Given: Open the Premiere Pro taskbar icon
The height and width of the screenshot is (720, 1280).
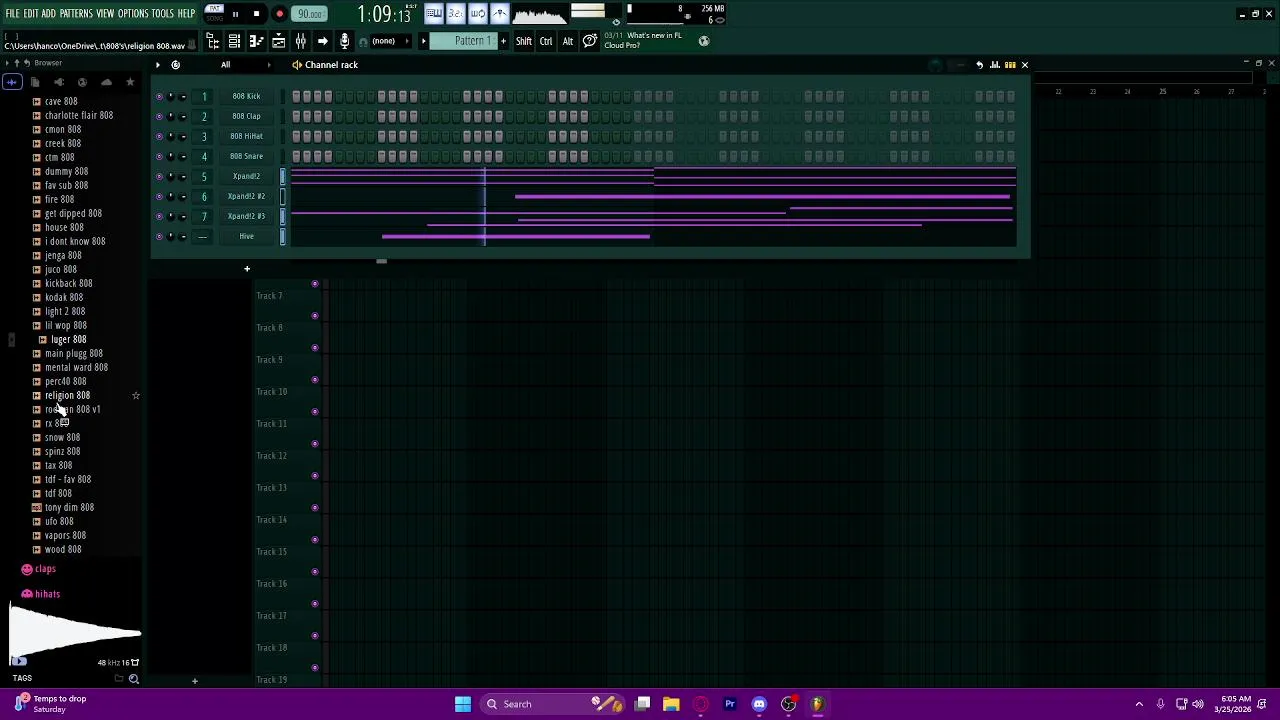Looking at the screenshot, I should click(x=730, y=704).
